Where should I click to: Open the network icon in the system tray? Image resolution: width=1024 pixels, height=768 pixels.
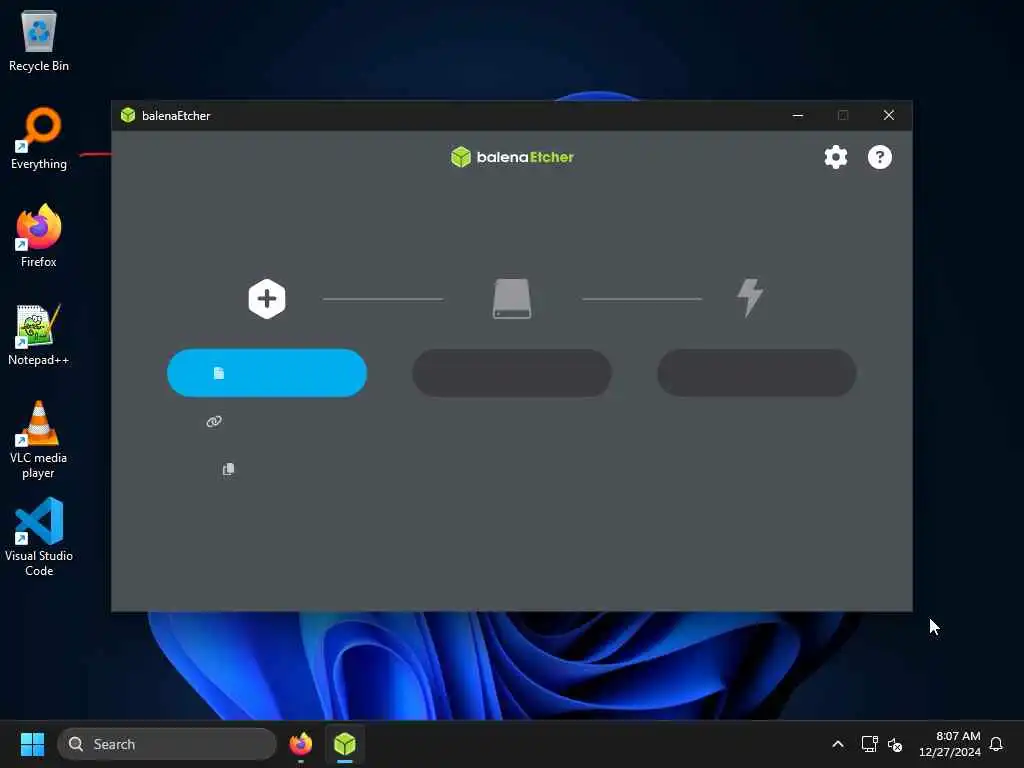coord(869,744)
